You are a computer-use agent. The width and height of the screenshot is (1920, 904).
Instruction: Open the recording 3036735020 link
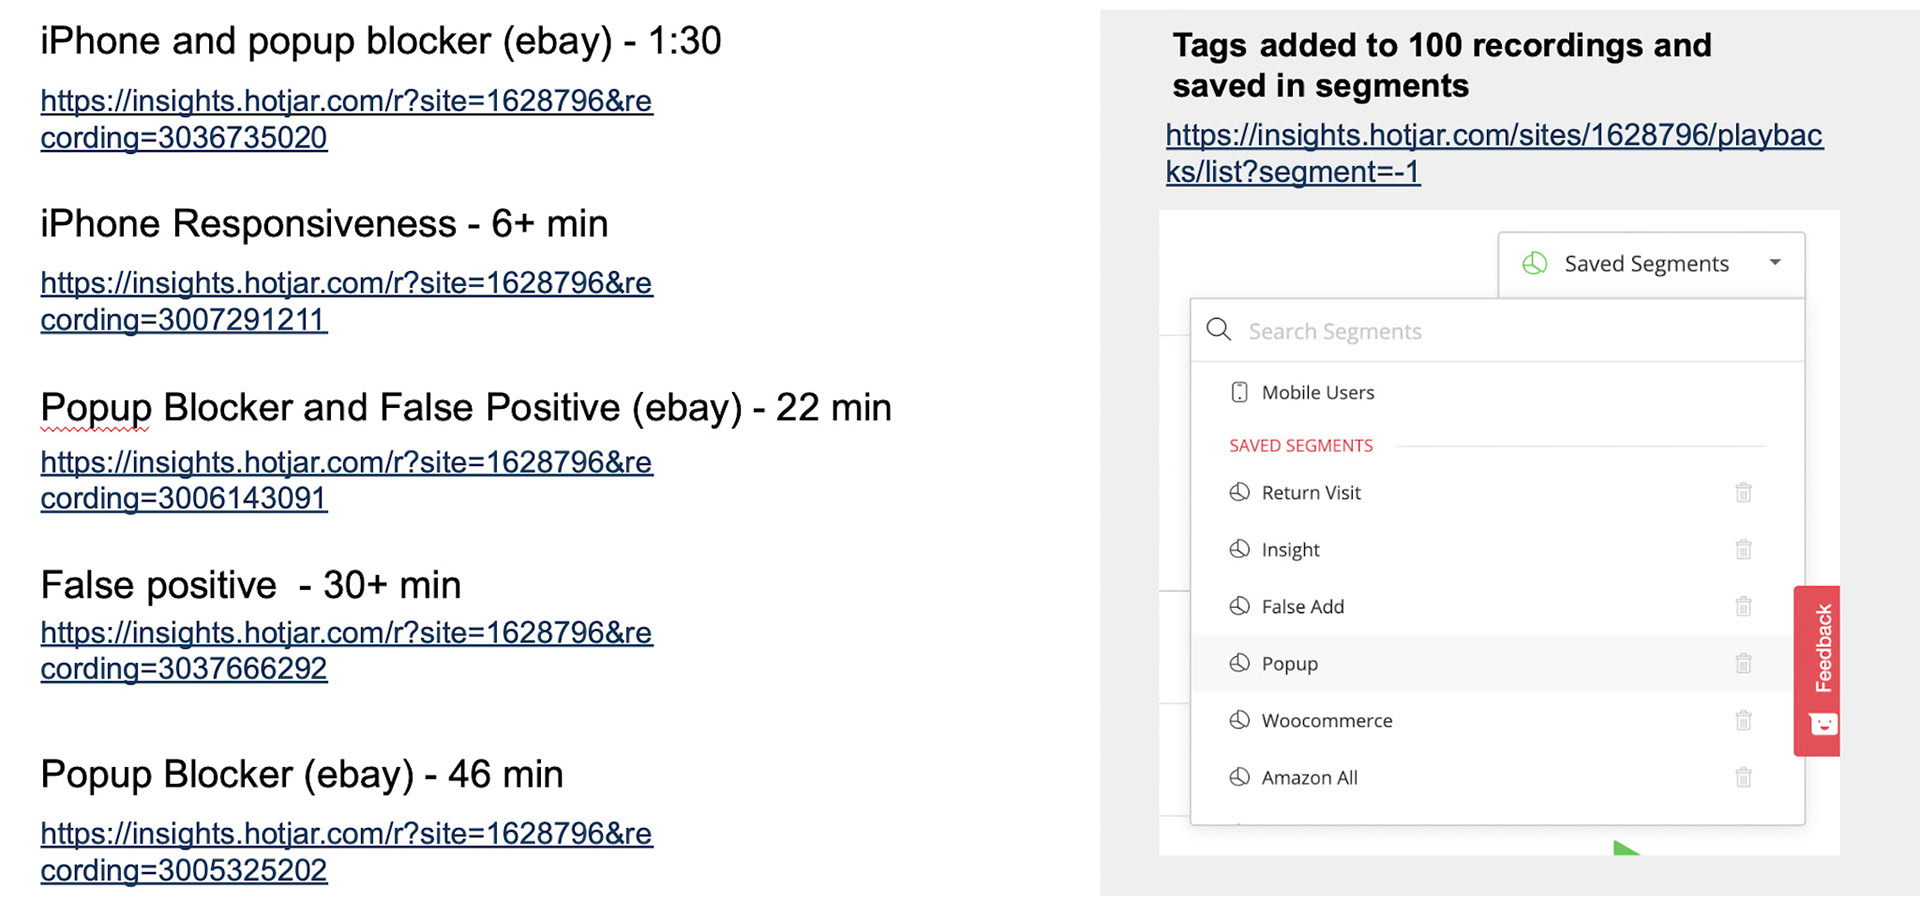pos(346,119)
